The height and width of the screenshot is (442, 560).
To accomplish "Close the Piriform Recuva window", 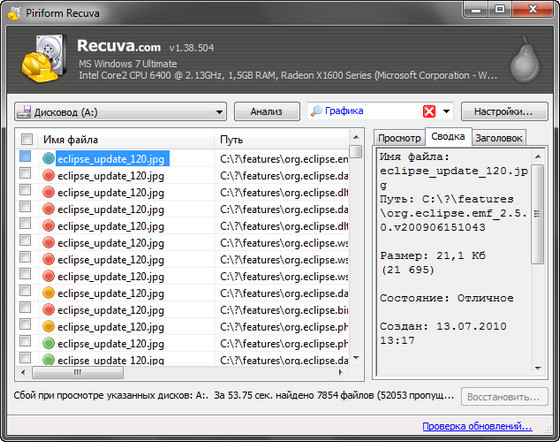I will click(532, 9).
